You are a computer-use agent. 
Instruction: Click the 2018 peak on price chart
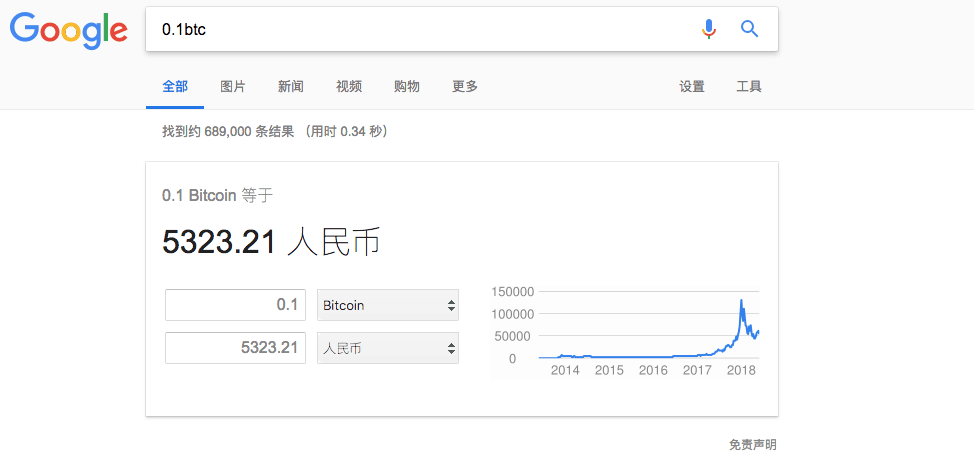click(x=741, y=301)
